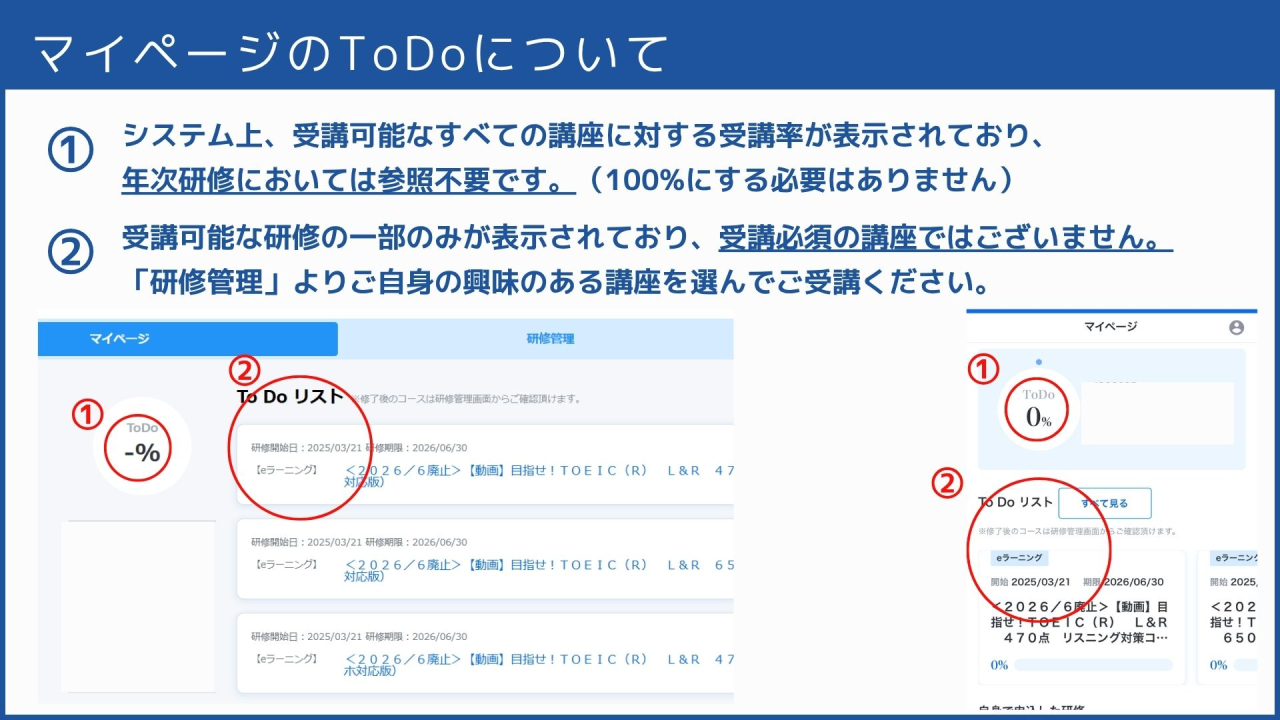Click the ① numbered circle beside the first instruction
The height and width of the screenshot is (720, 1280).
coord(68,145)
